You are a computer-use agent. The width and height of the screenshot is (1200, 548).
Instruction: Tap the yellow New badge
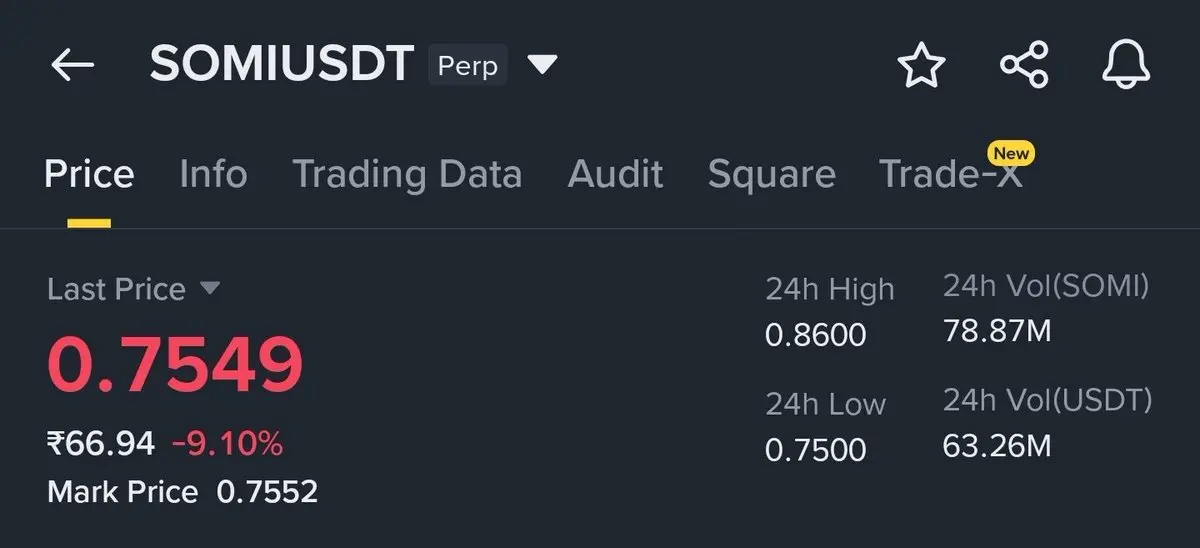point(1011,153)
